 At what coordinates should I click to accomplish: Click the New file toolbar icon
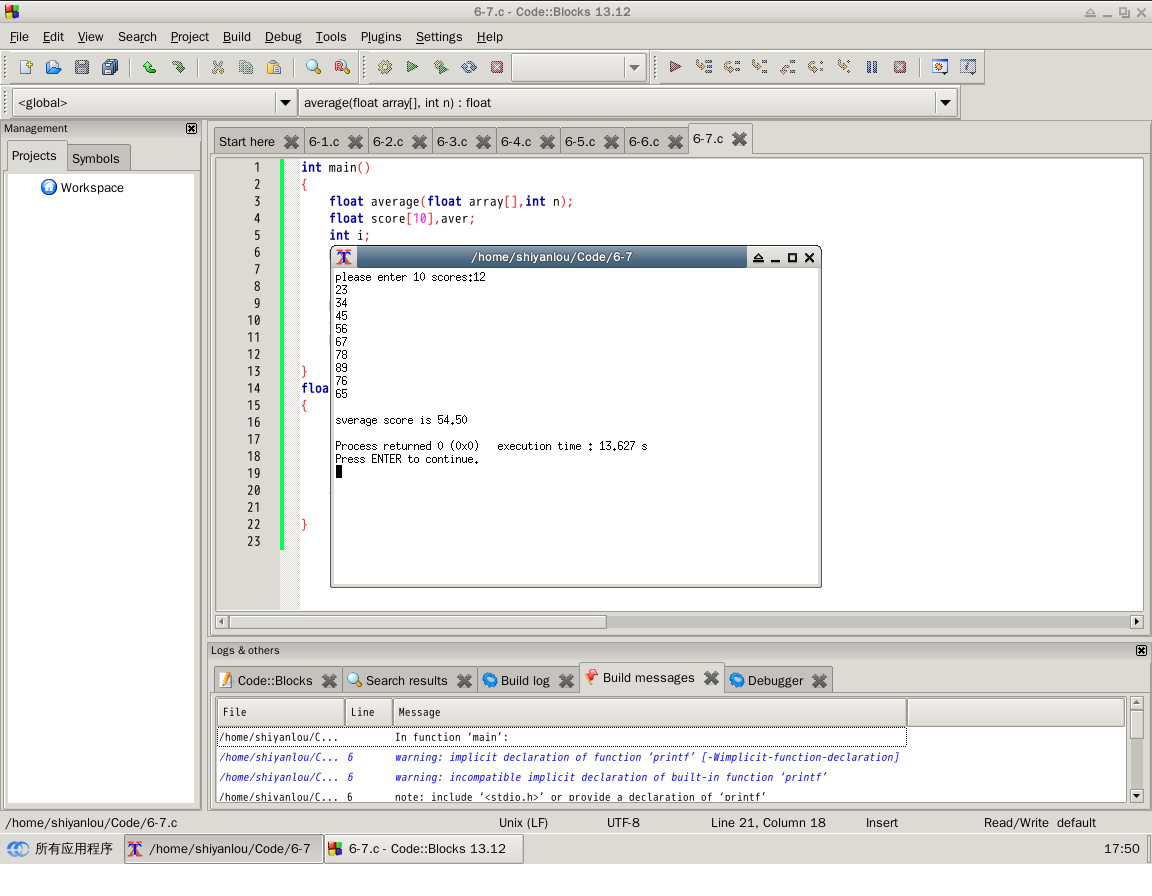(26, 67)
